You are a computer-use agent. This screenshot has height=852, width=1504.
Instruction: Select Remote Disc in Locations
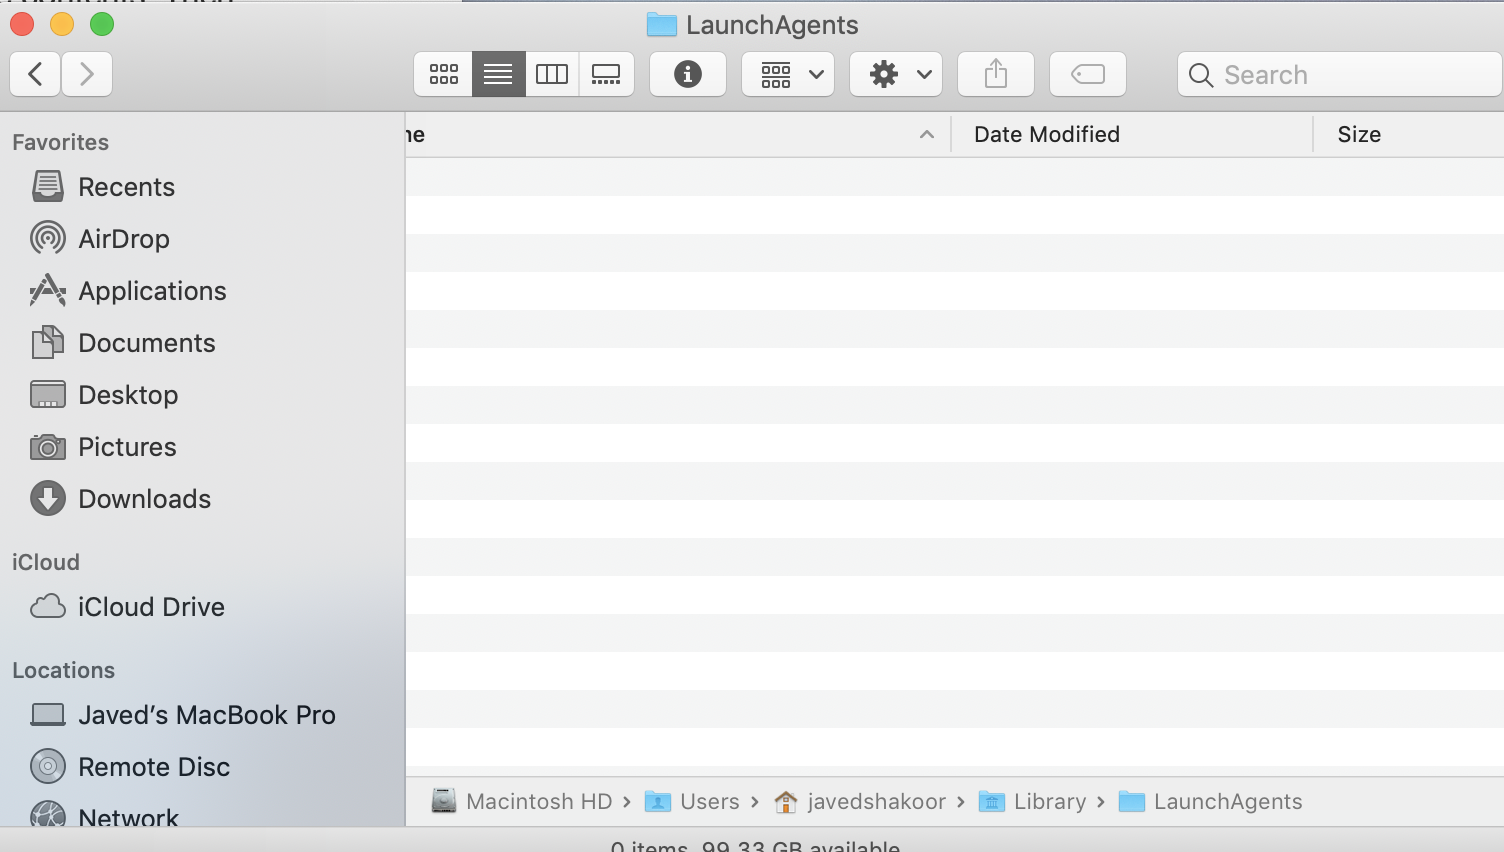pos(154,767)
